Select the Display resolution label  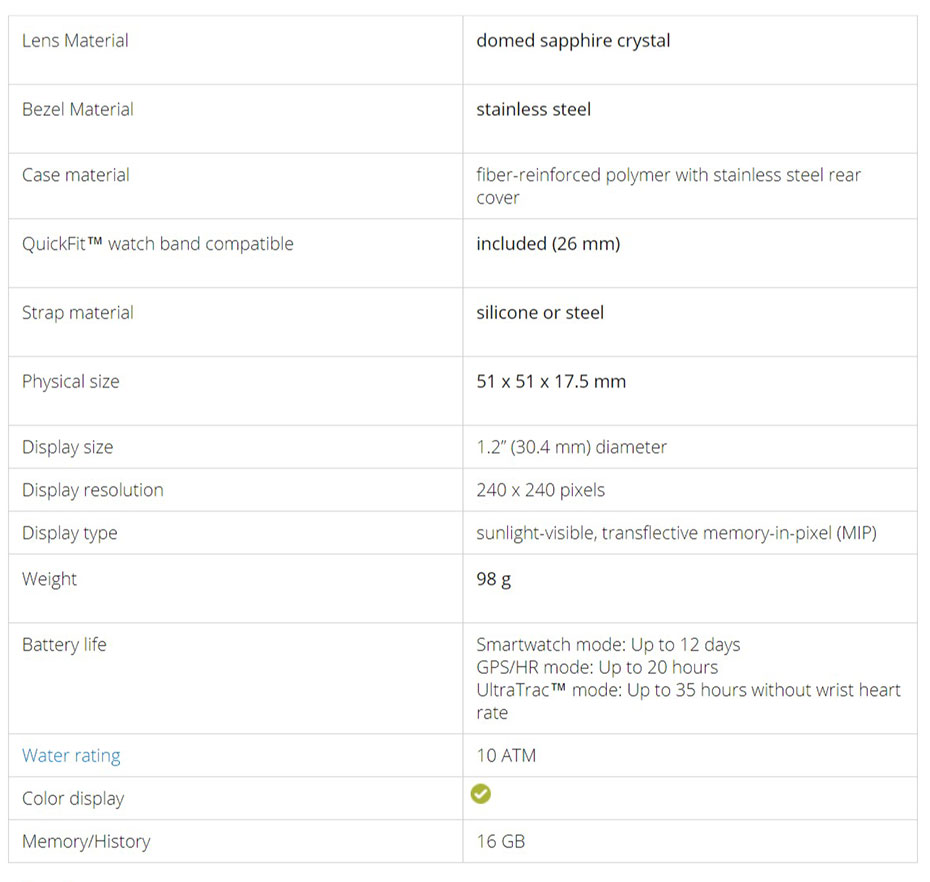point(93,490)
